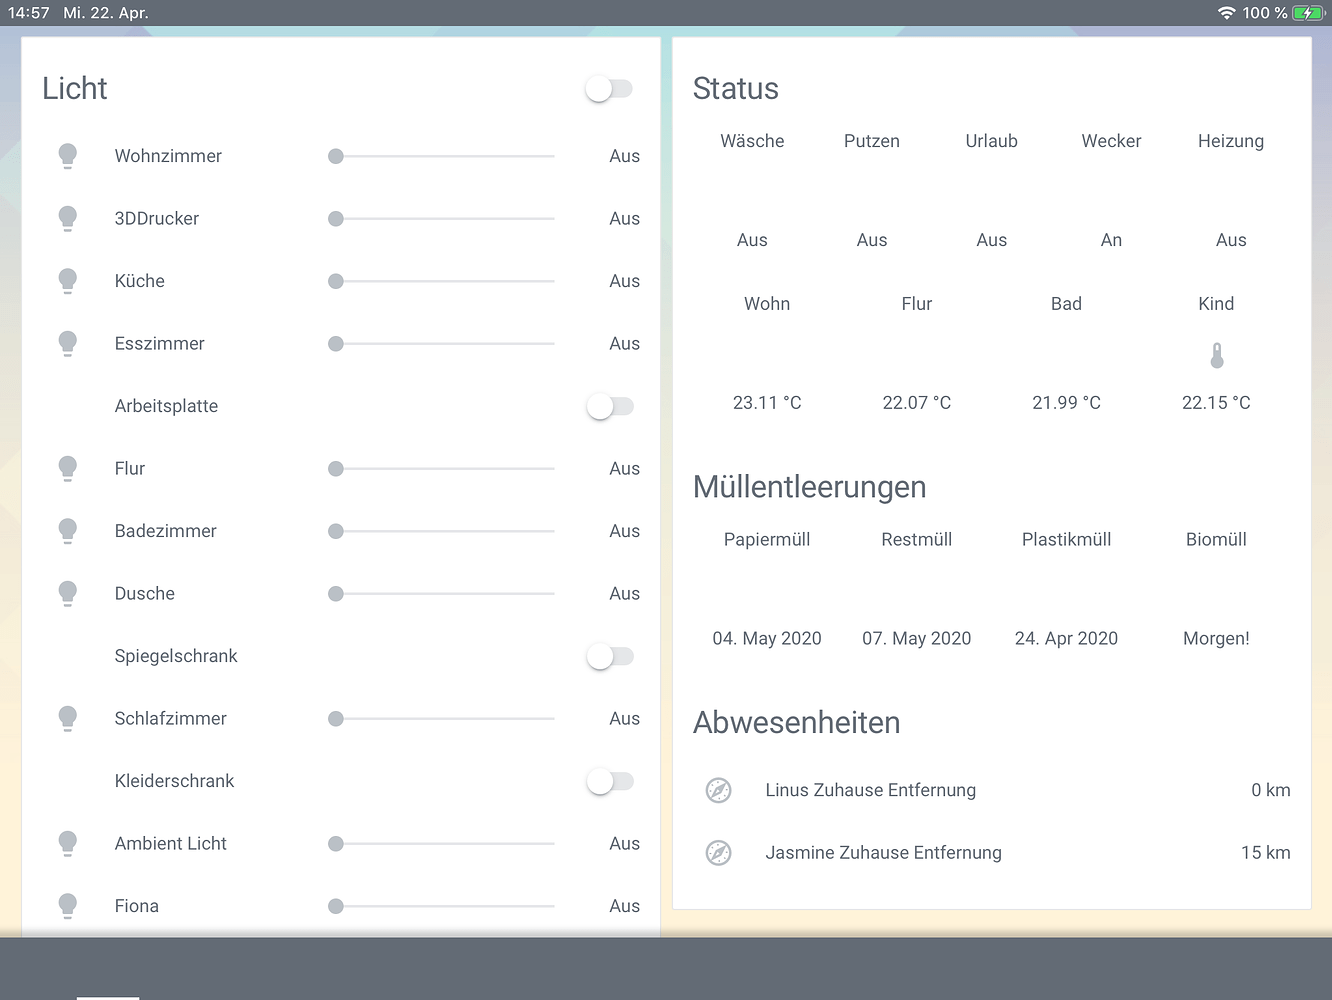Select the Badezimmer bulb icon
The image size is (1332, 1000).
tap(68, 531)
